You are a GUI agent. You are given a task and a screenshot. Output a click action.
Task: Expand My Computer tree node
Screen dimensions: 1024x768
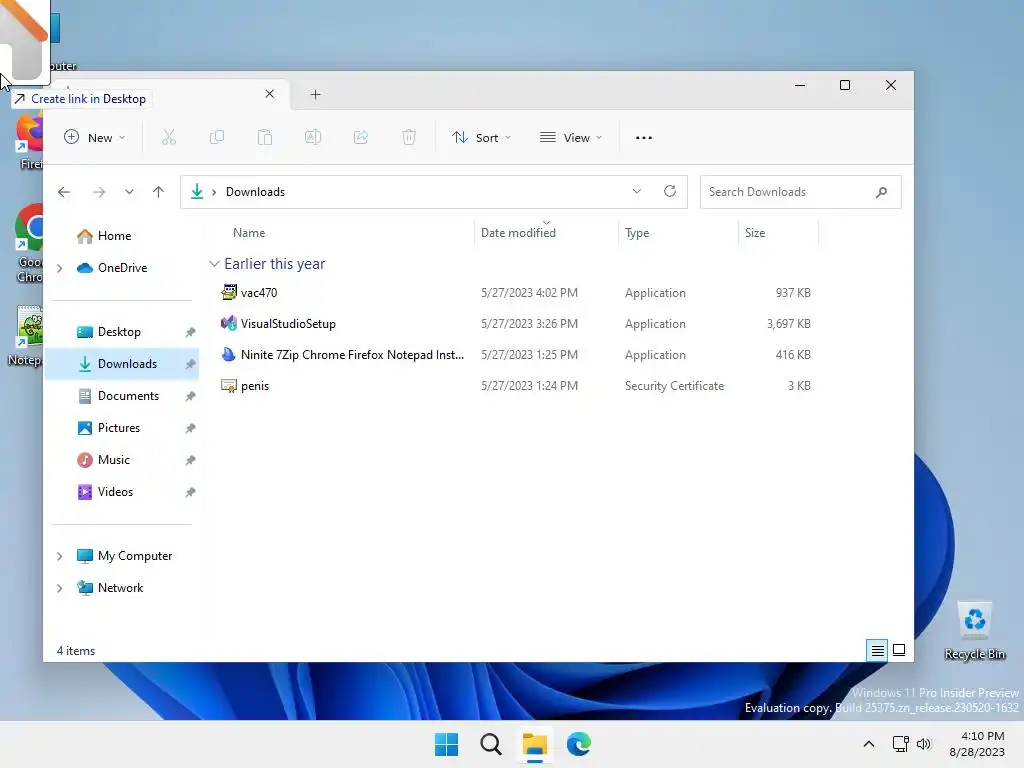click(59, 556)
